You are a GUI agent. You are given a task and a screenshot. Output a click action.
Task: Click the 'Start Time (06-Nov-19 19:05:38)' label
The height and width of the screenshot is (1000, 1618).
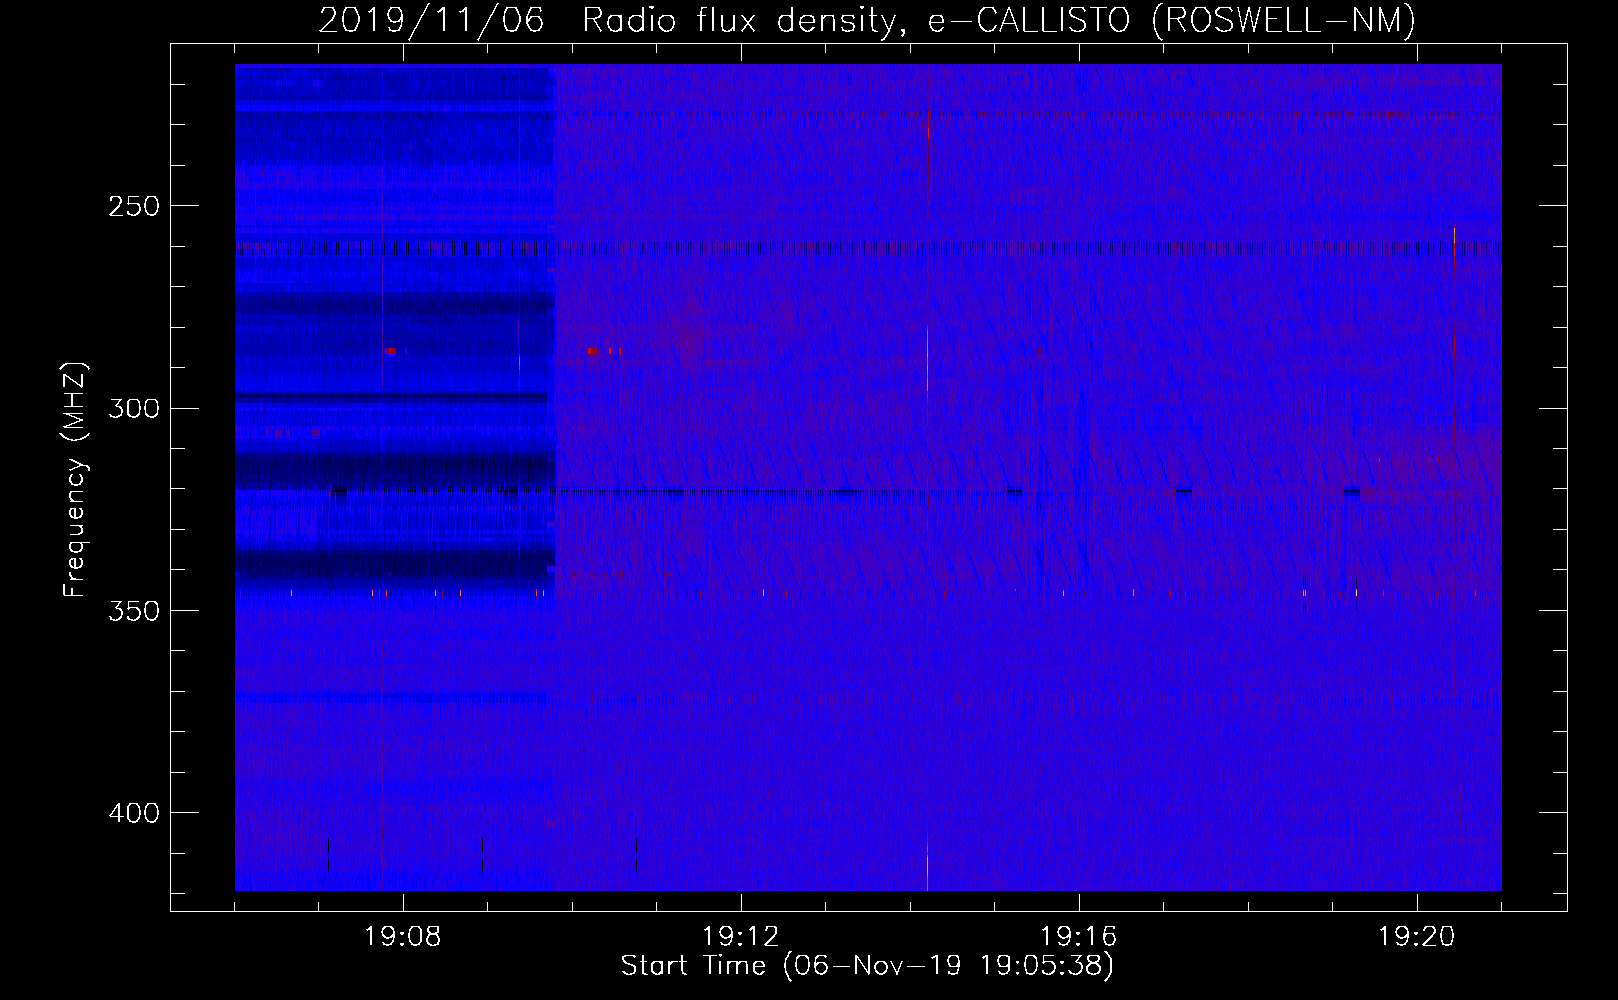click(x=867, y=966)
